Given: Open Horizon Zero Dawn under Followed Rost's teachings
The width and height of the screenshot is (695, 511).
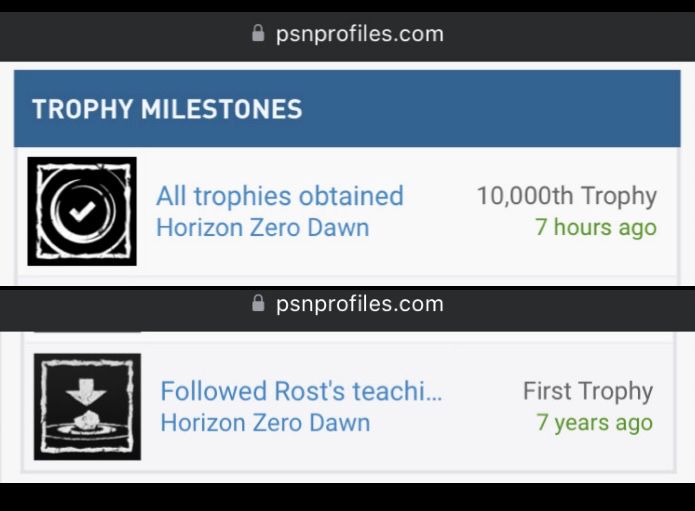Looking at the screenshot, I should [x=265, y=422].
